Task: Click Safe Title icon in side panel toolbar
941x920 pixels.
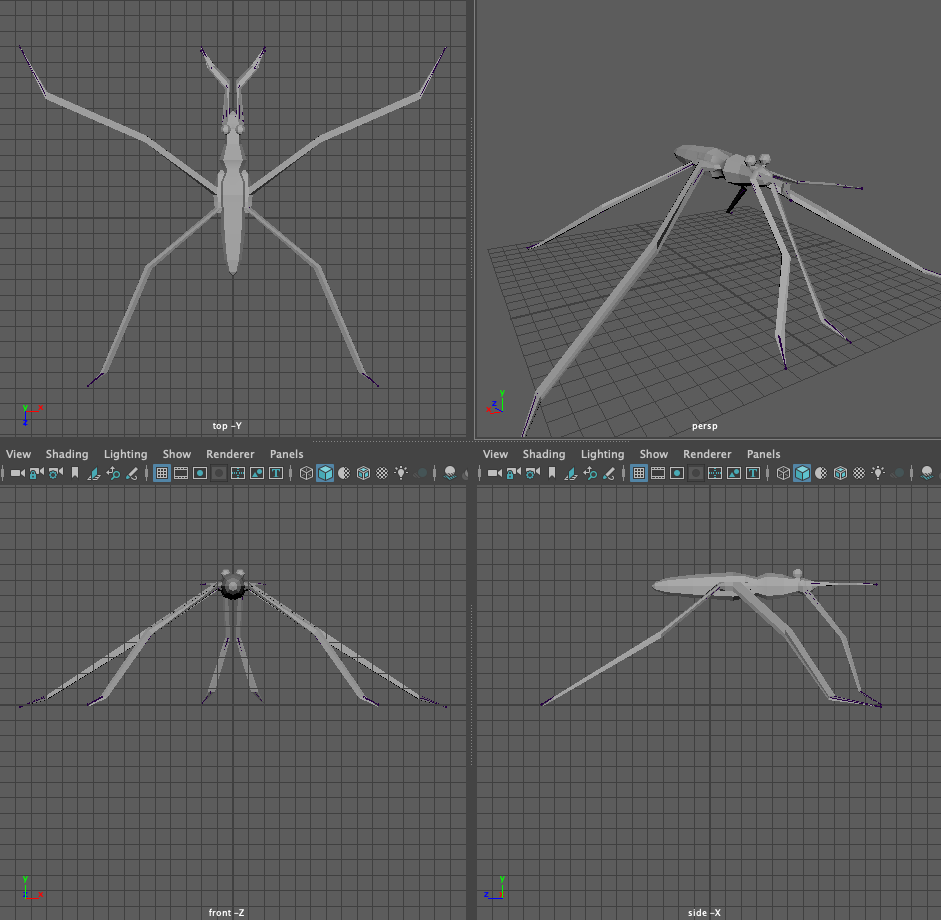Action: coord(753,474)
